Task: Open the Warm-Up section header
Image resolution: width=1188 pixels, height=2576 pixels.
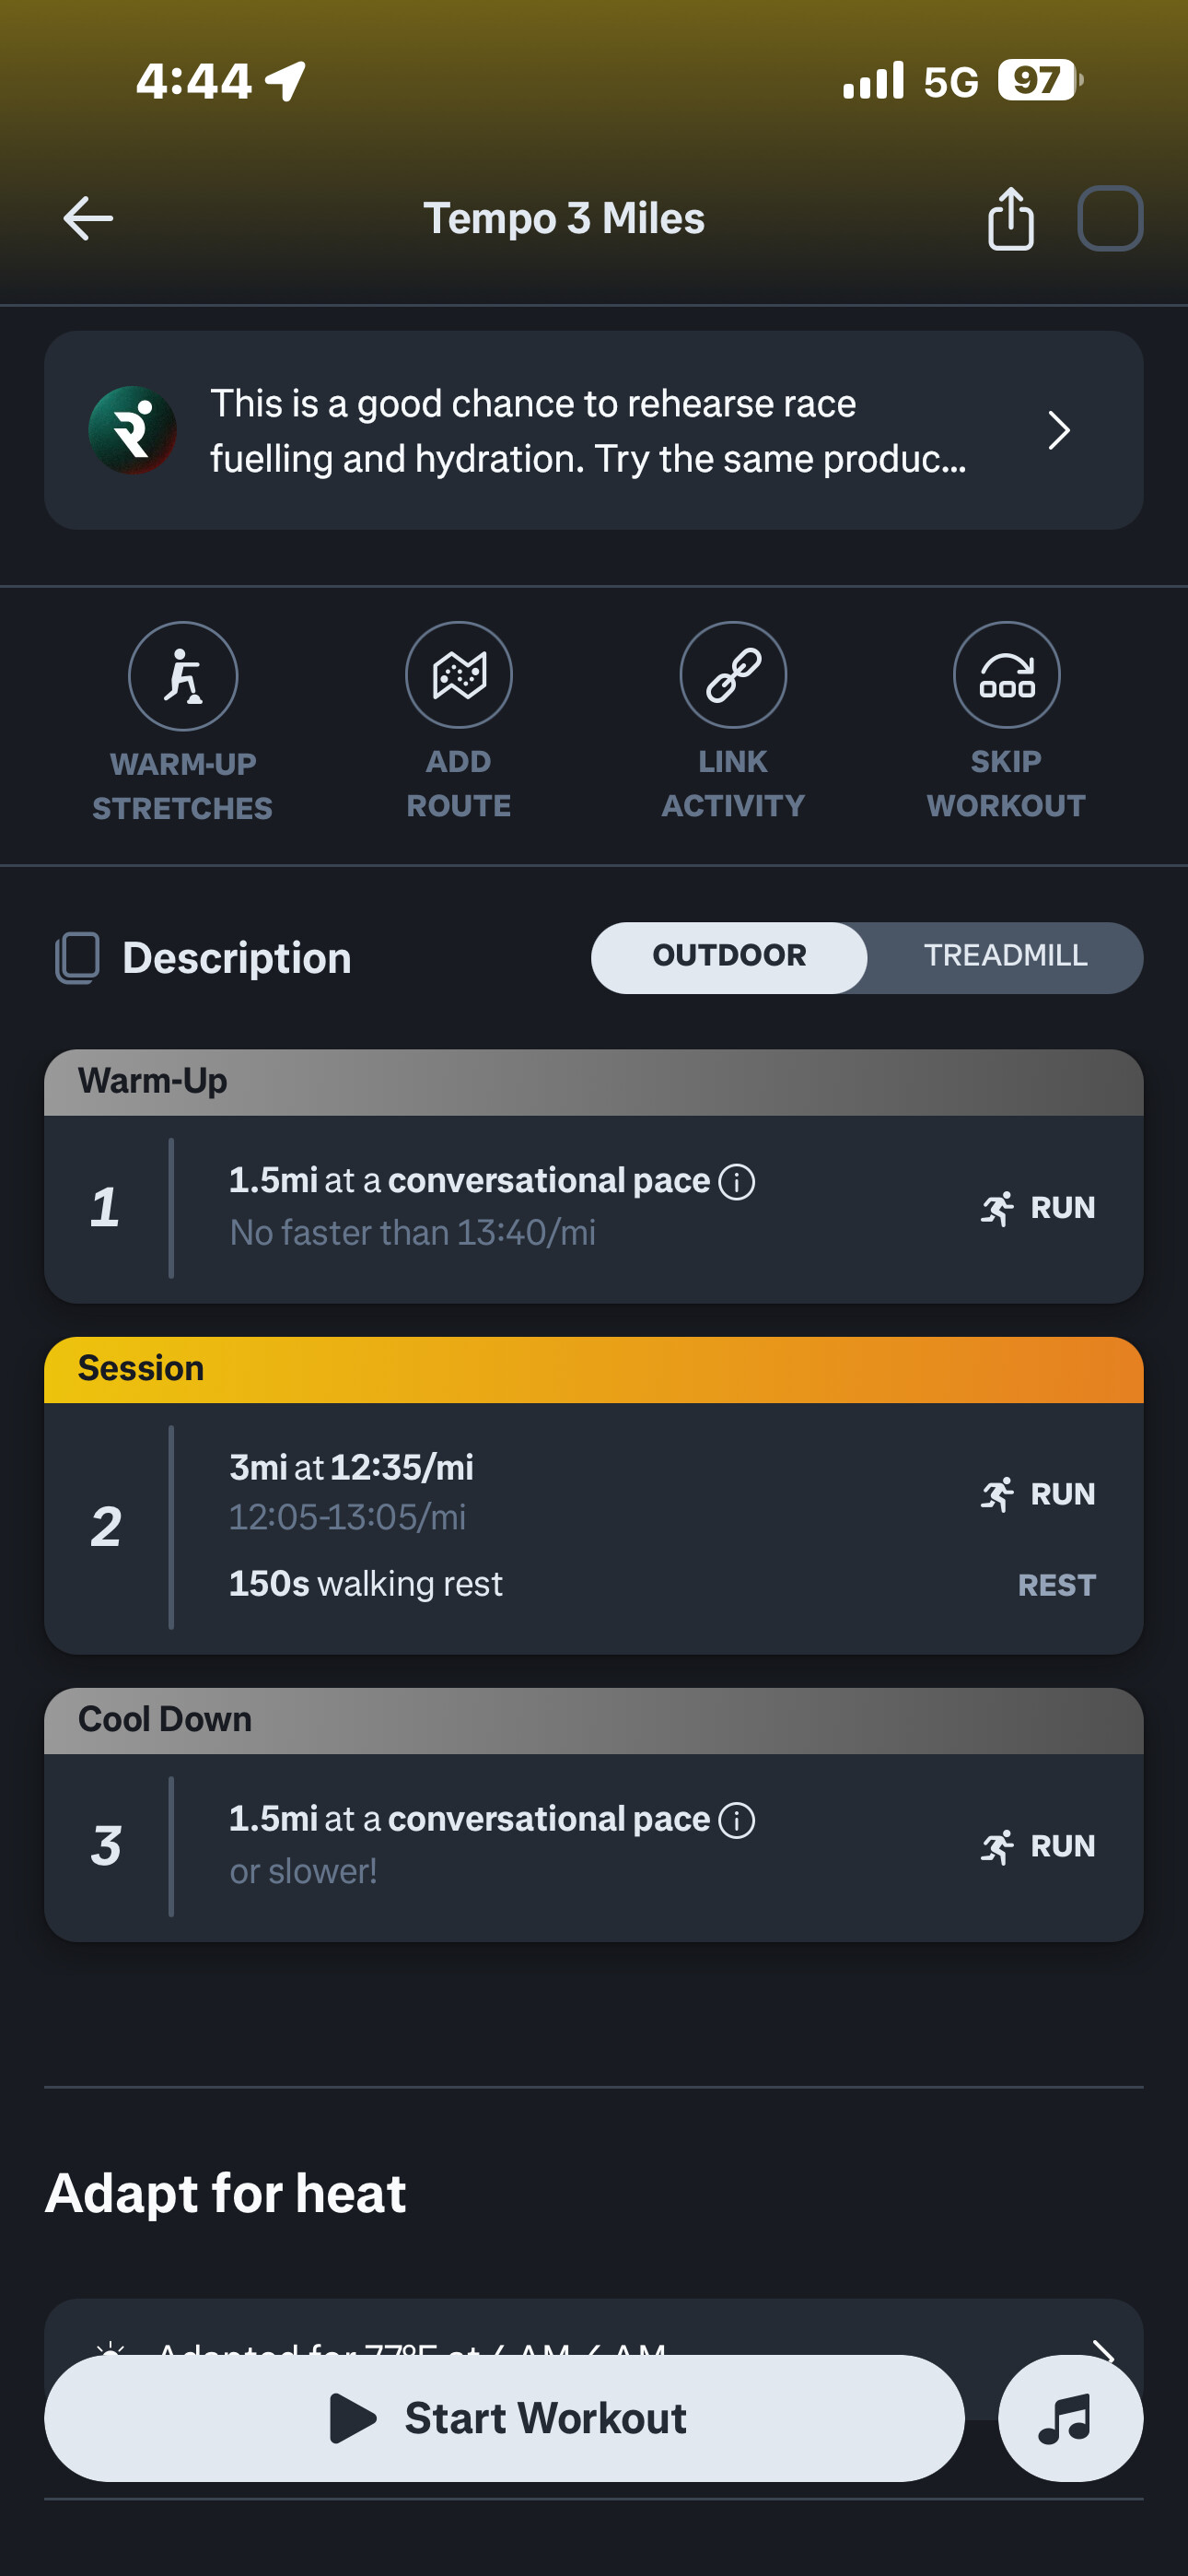Action: (594, 1082)
